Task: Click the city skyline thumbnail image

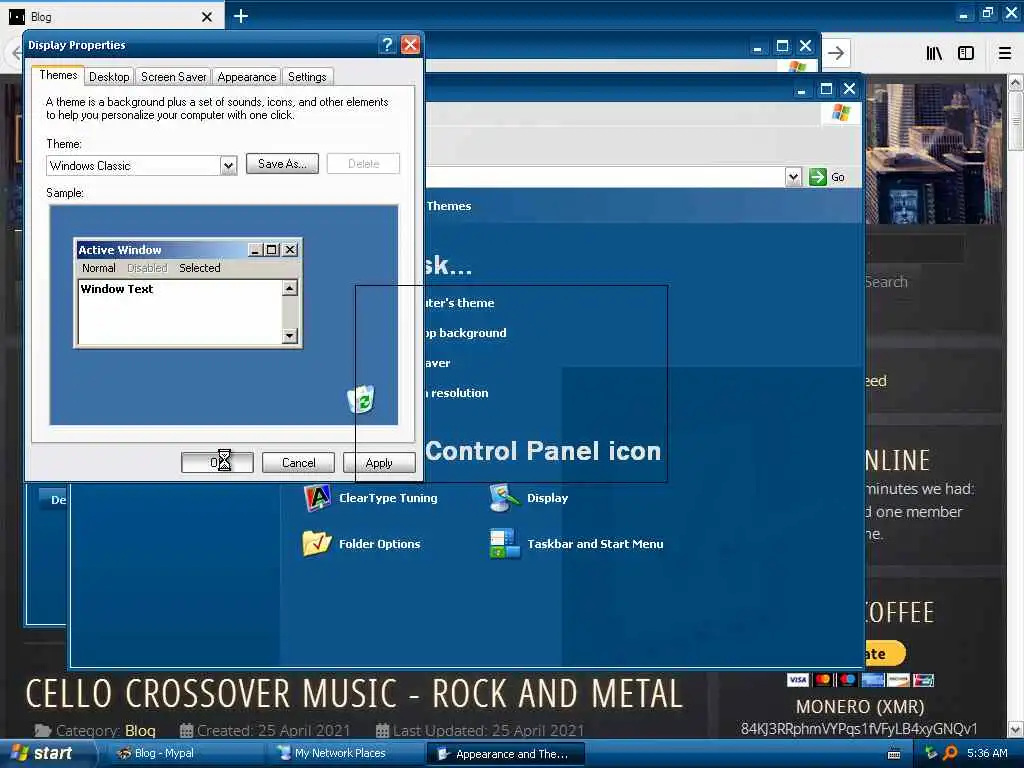Action: (933, 154)
